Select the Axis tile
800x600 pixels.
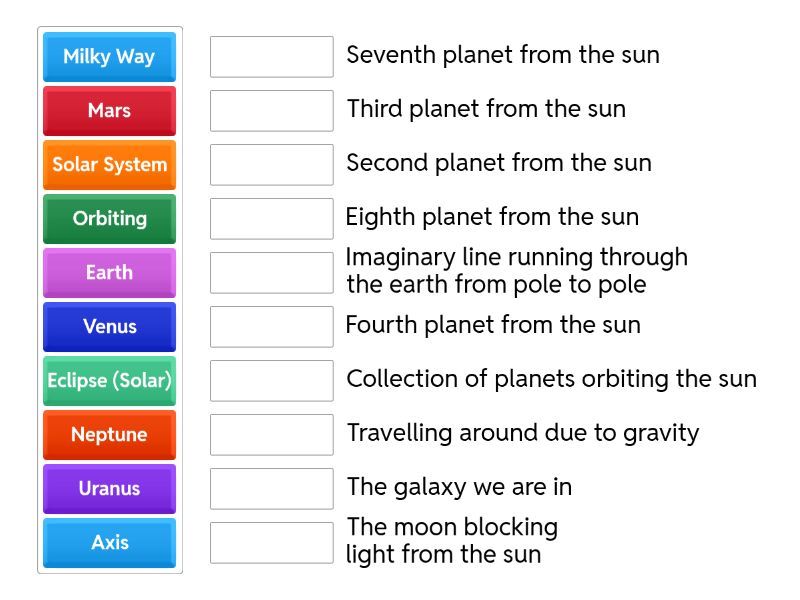[109, 542]
